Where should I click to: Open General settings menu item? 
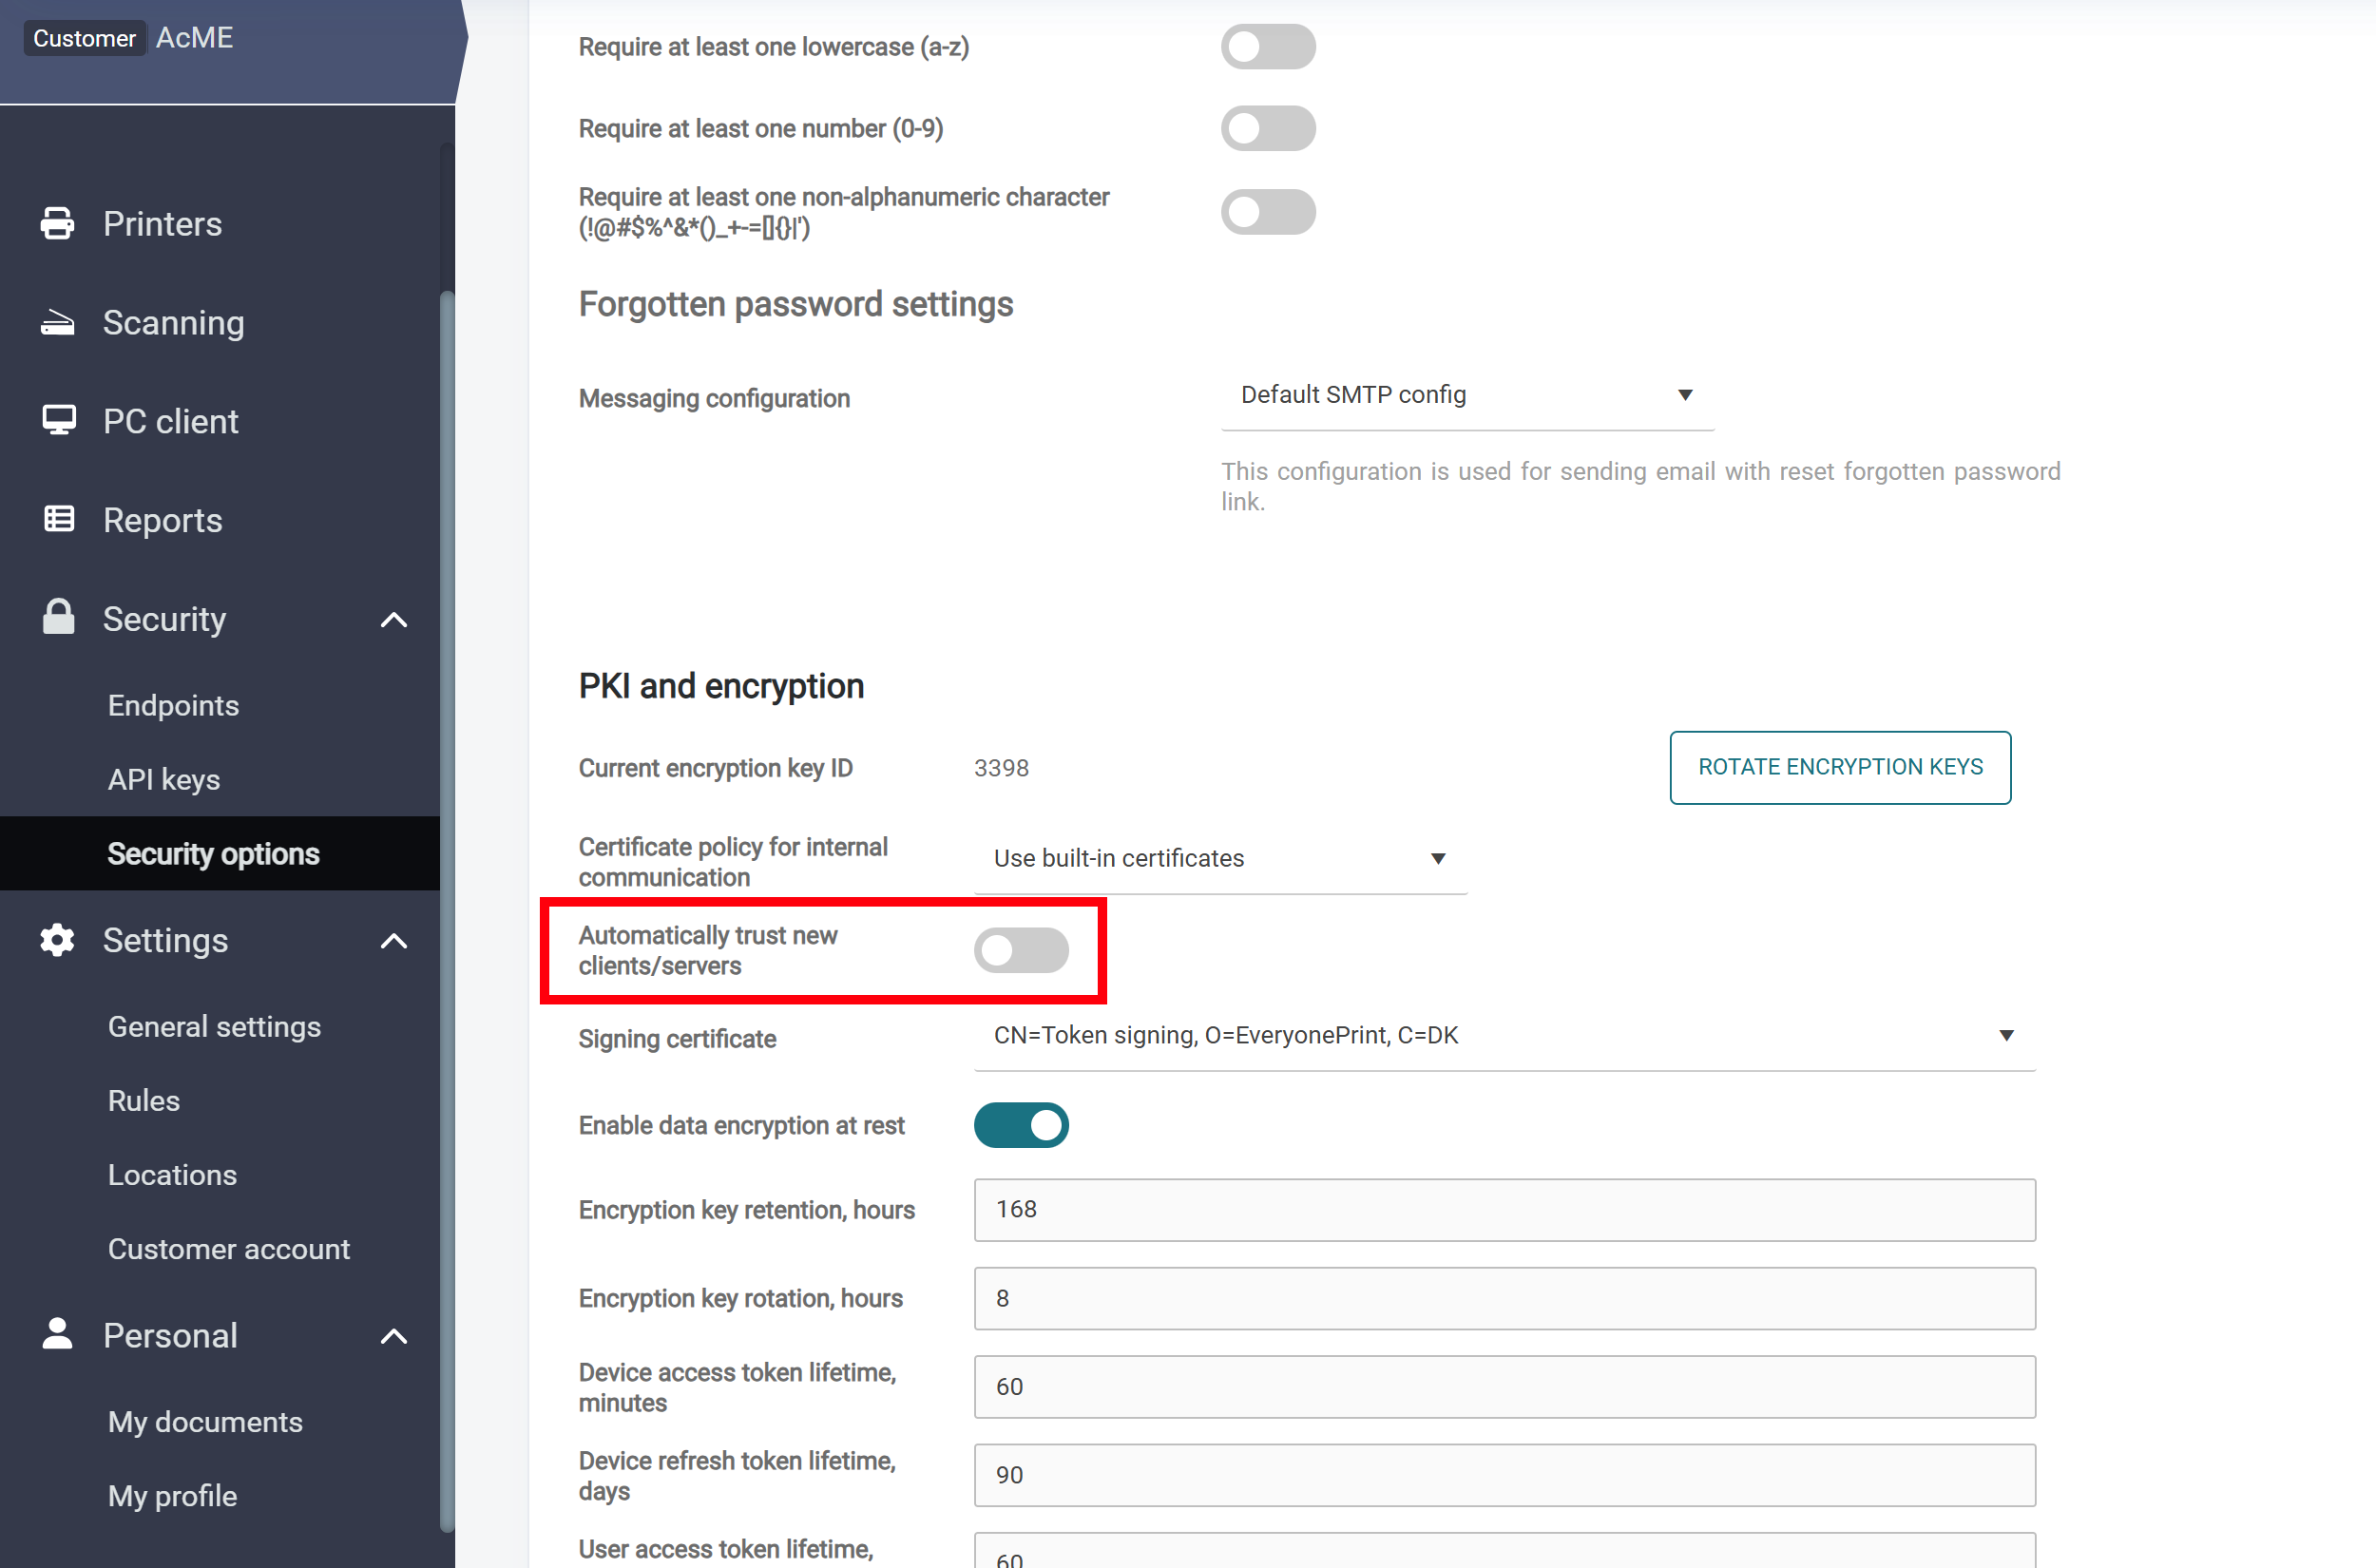214,1026
